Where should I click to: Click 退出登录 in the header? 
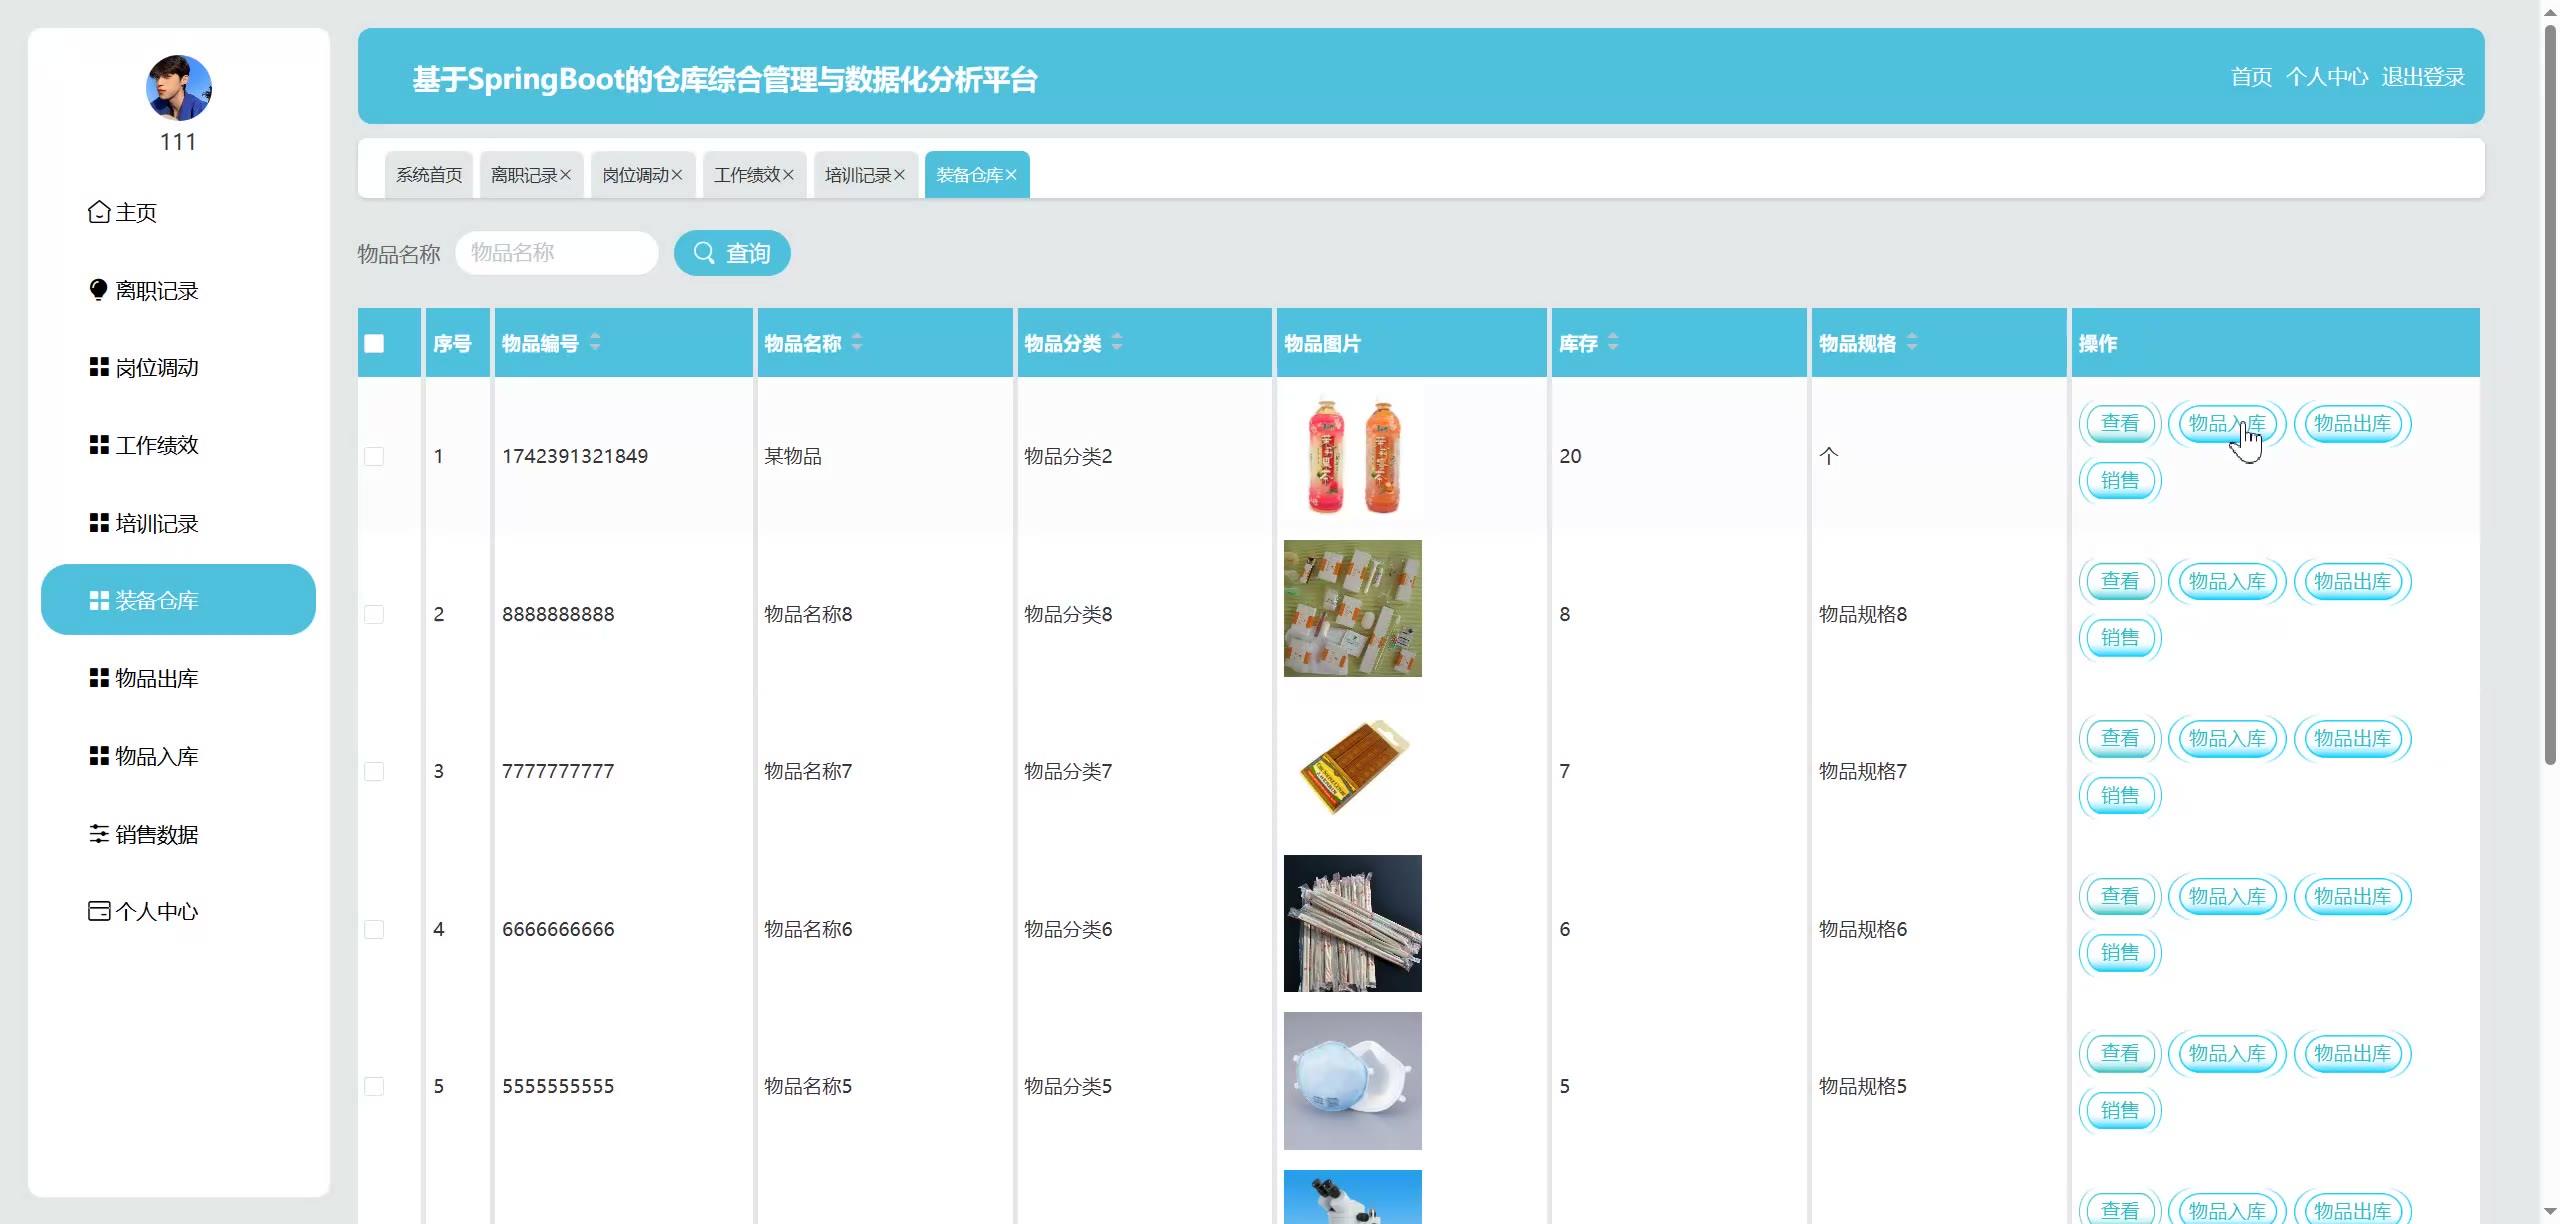pos(2422,77)
